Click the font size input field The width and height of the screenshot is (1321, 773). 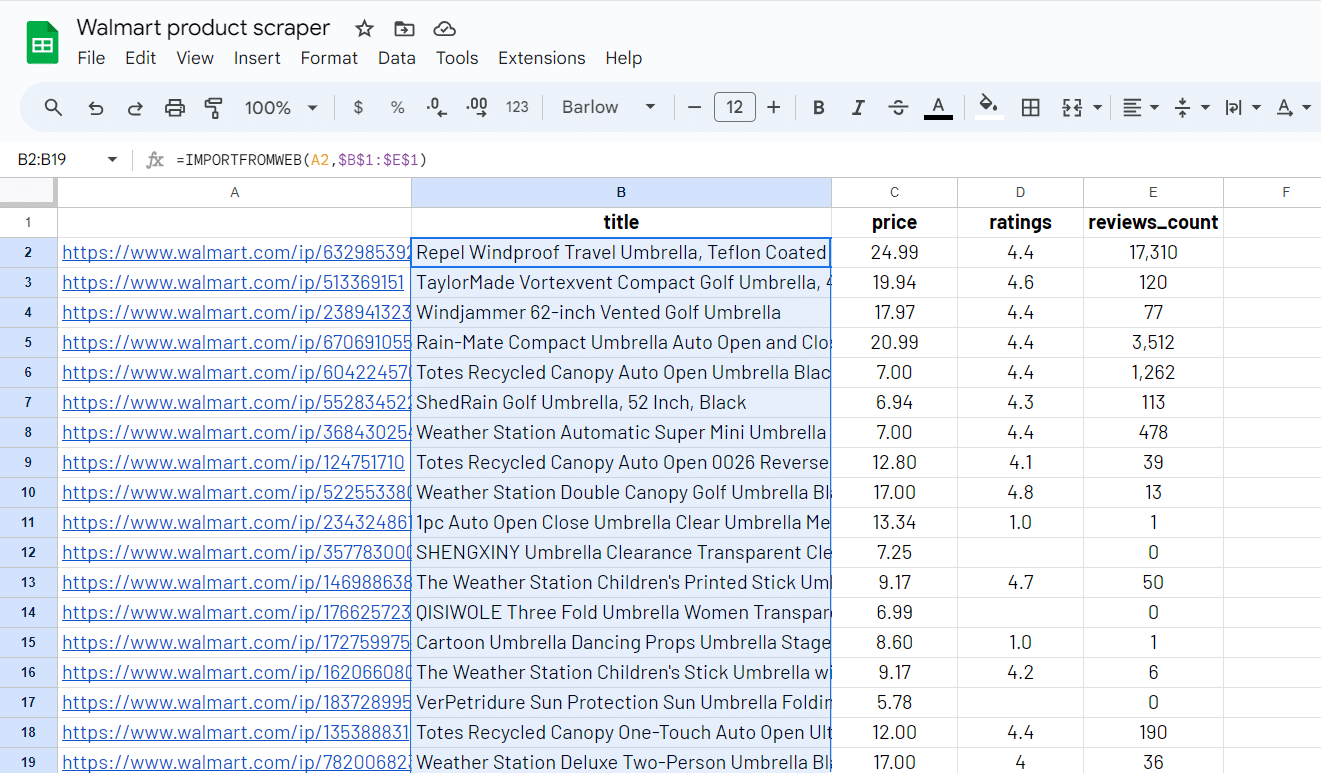click(734, 108)
